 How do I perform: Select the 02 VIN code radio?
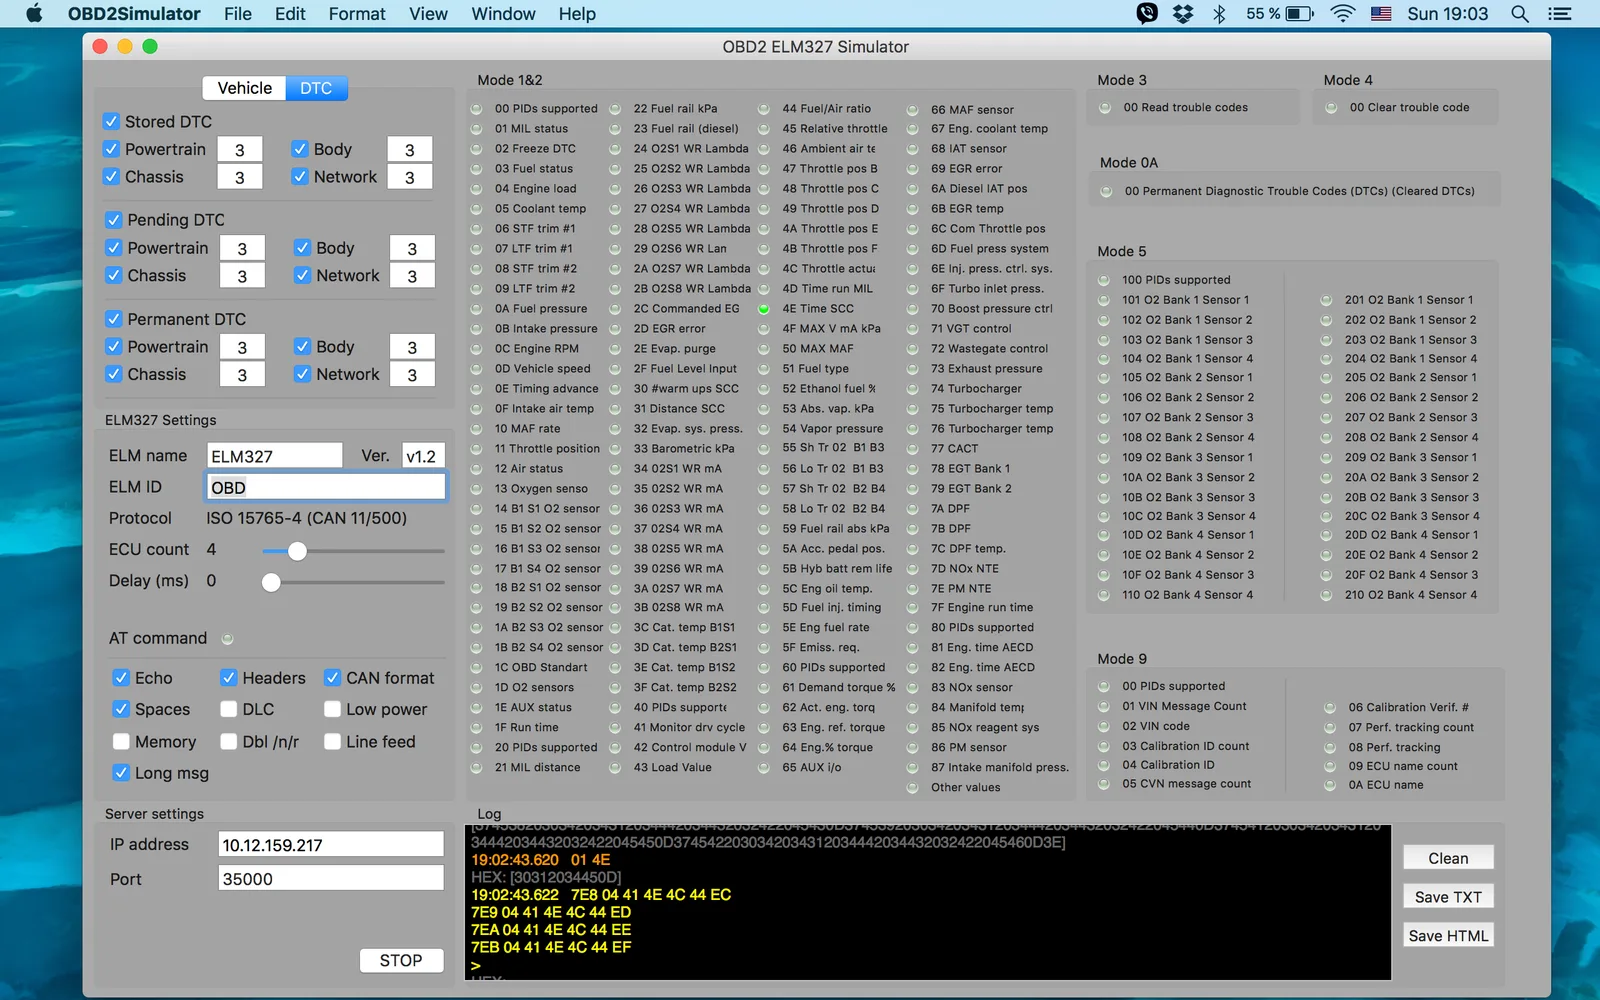coord(1104,726)
